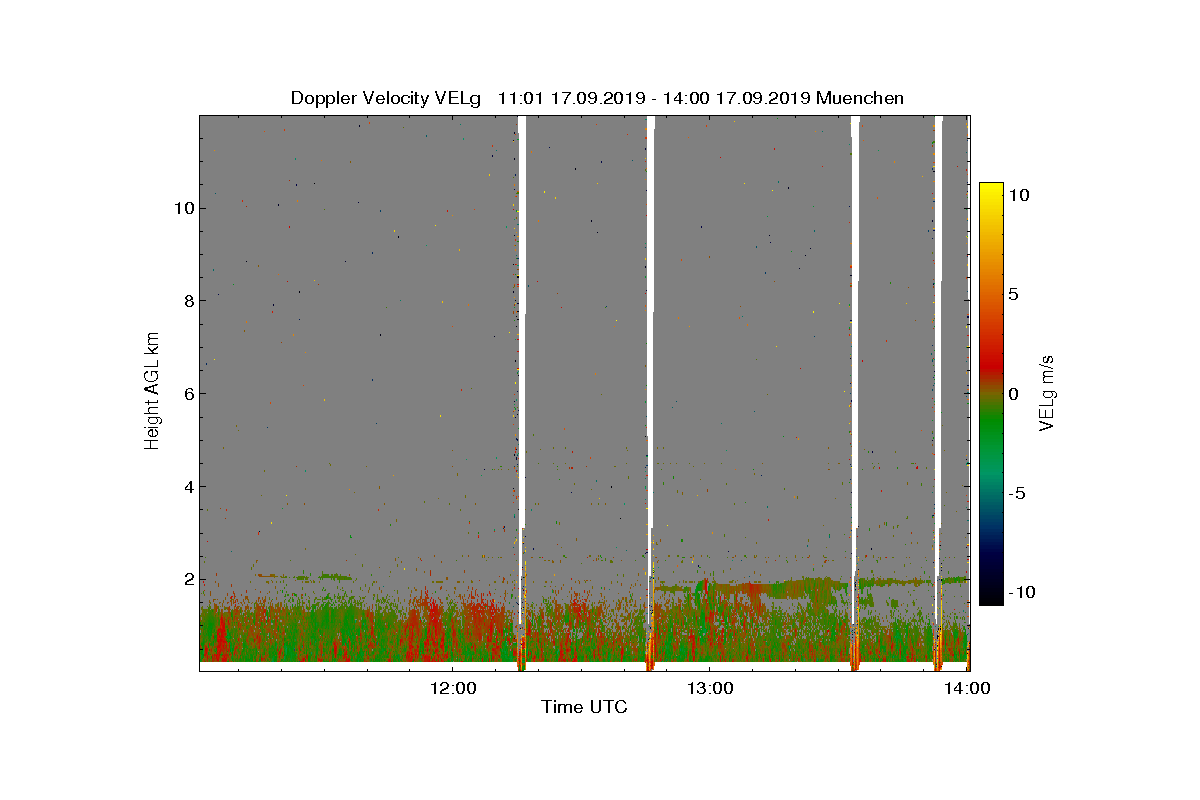Click the '14:00' time tick label

[967, 688]
